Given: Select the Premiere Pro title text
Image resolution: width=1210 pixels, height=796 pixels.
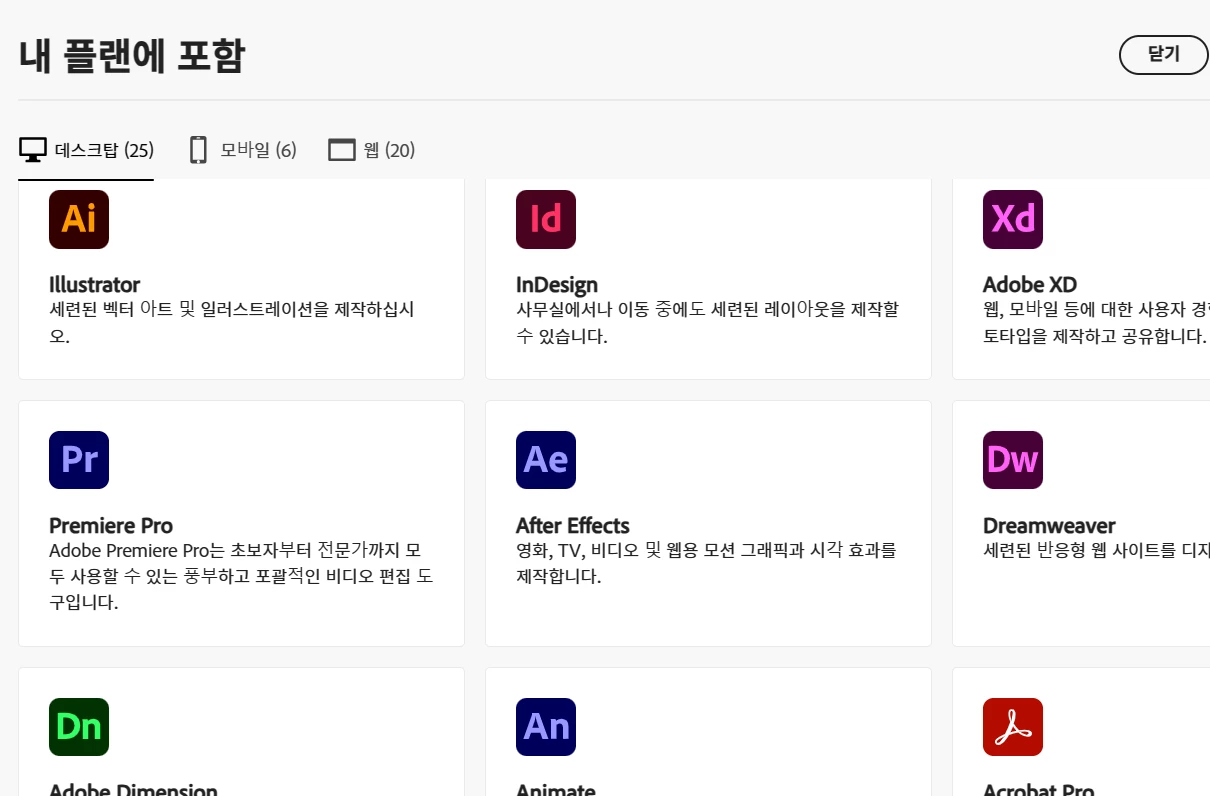Looking at the screenshot, I should (111, 525).
